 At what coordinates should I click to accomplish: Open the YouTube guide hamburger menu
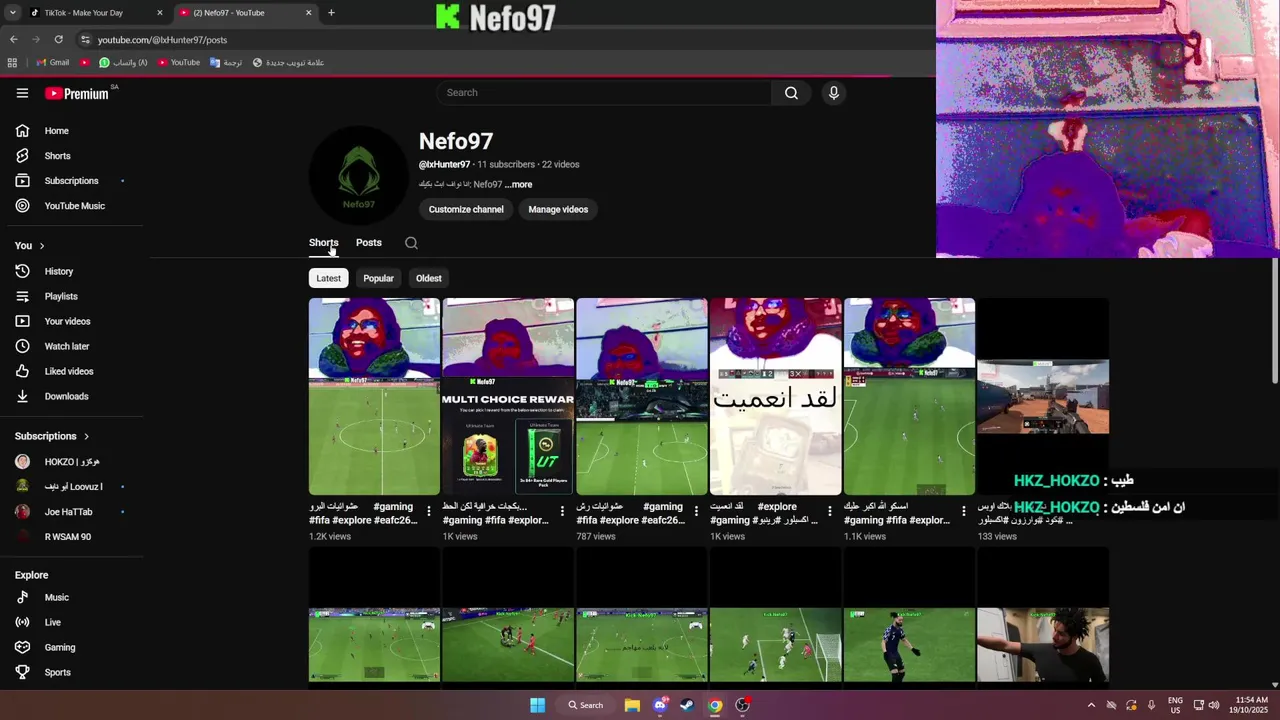(x=22, y=93)
